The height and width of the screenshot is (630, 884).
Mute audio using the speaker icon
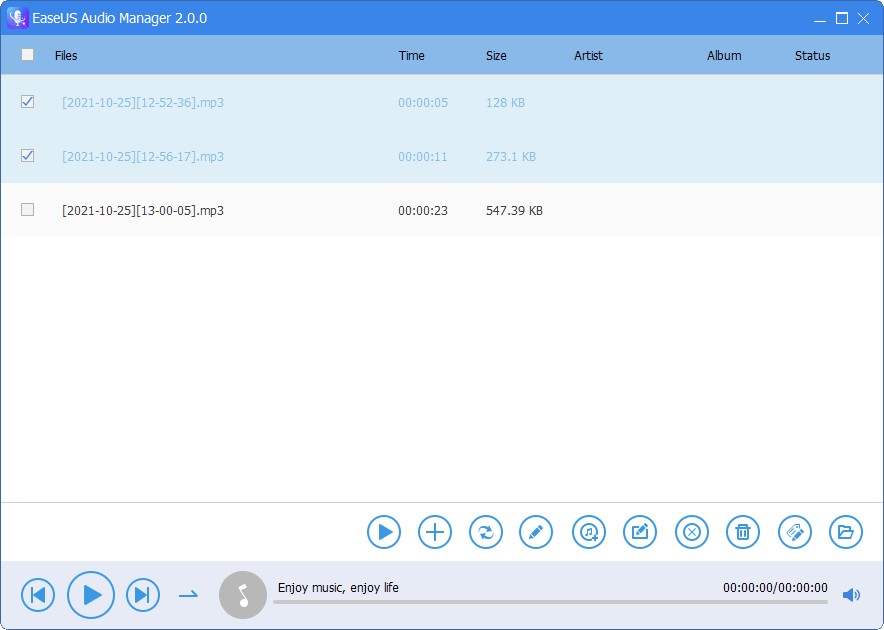pos(851,596)
